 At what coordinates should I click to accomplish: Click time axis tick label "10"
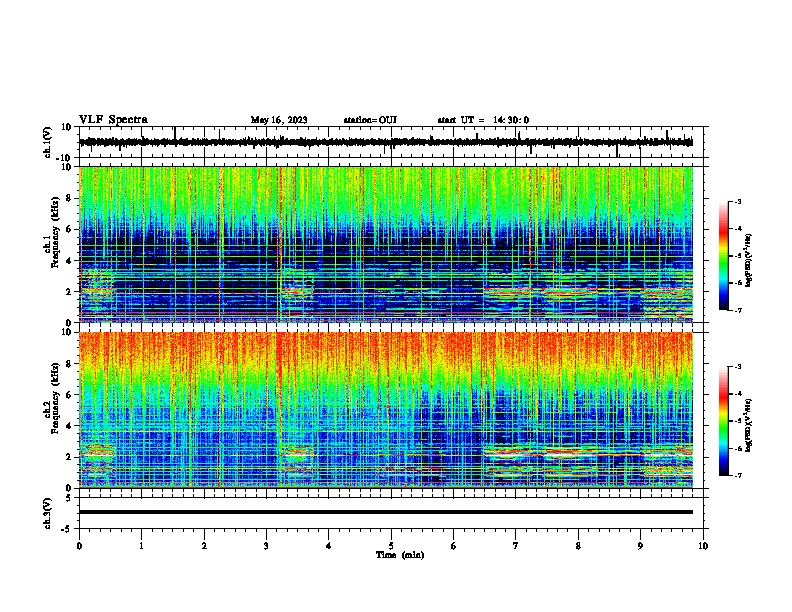tap(703, 546)
